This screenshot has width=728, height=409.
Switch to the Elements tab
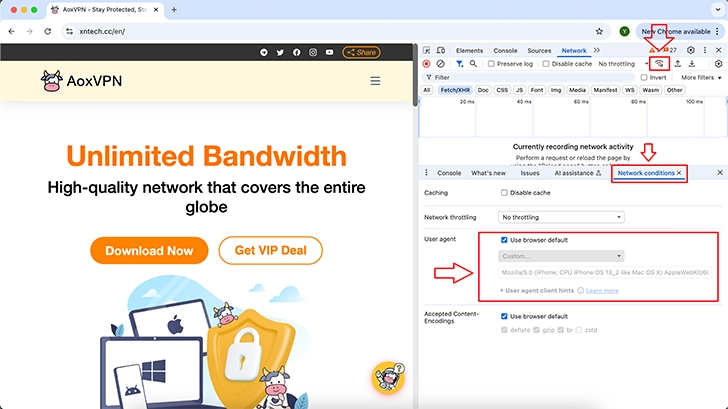(469, 51)
